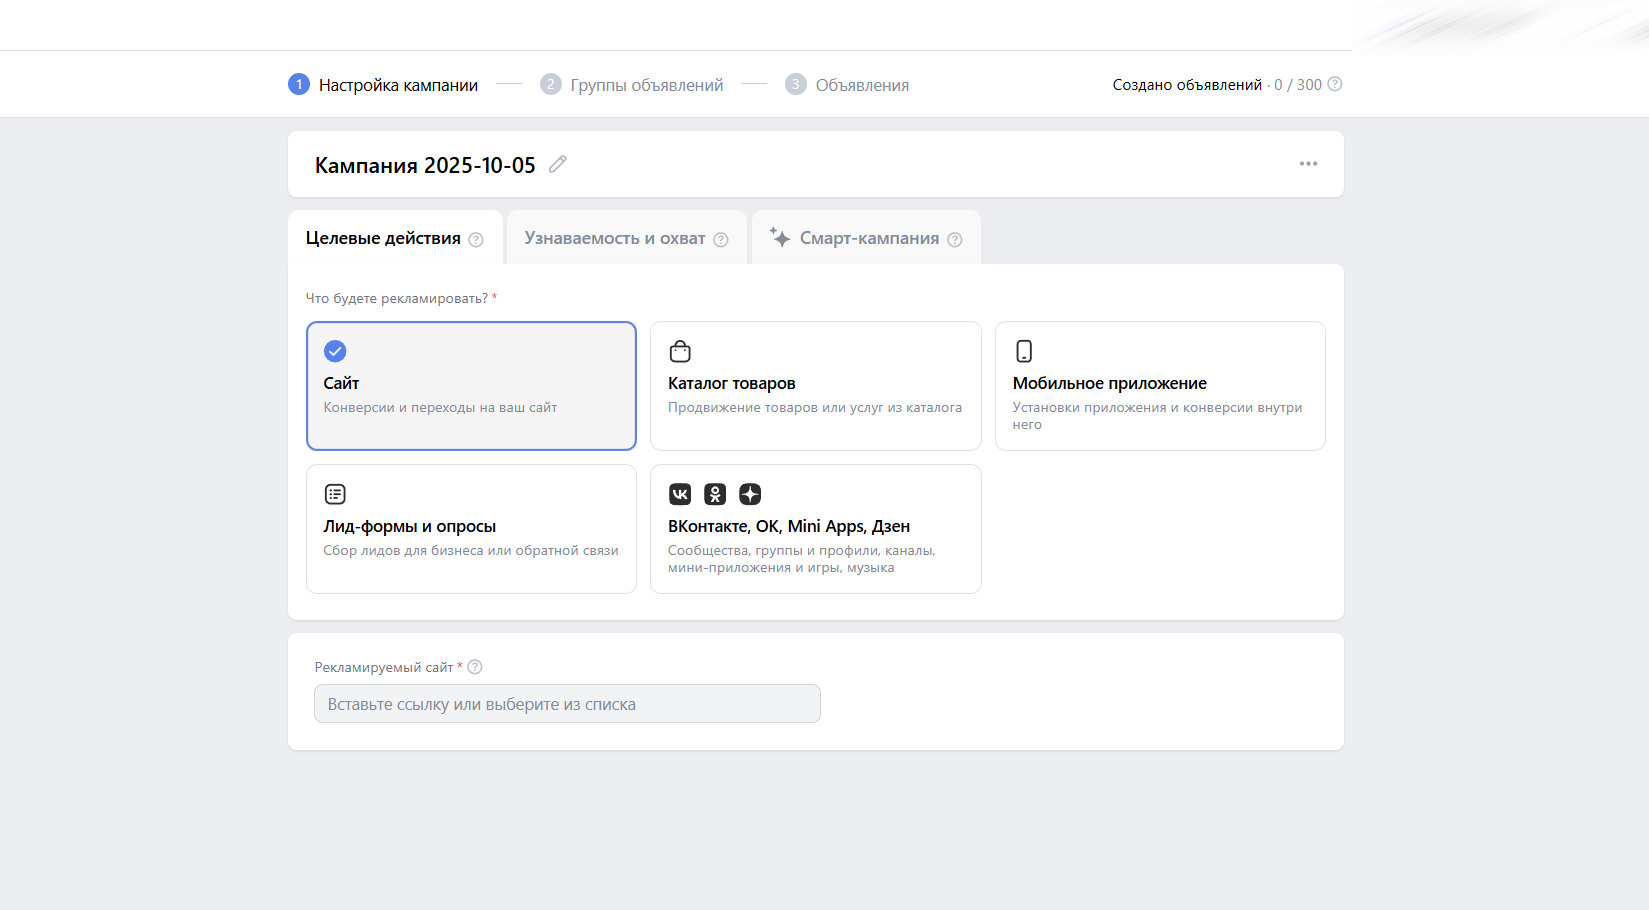The width and height of the screenshot is (1649, 910).
Task: Click the smartphone icon on Мобильное приложение
Action: (1024, 351)
